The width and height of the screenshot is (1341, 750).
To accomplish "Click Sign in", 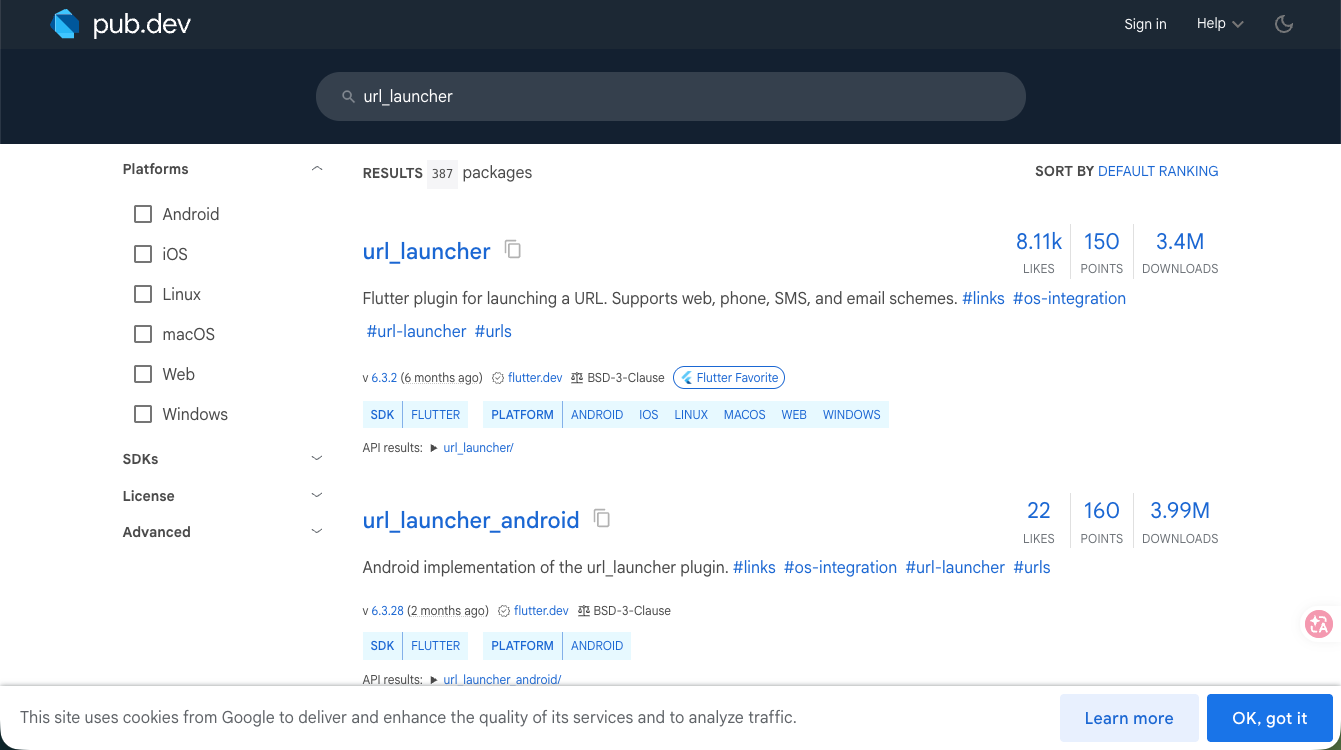I will (1145, 24).
